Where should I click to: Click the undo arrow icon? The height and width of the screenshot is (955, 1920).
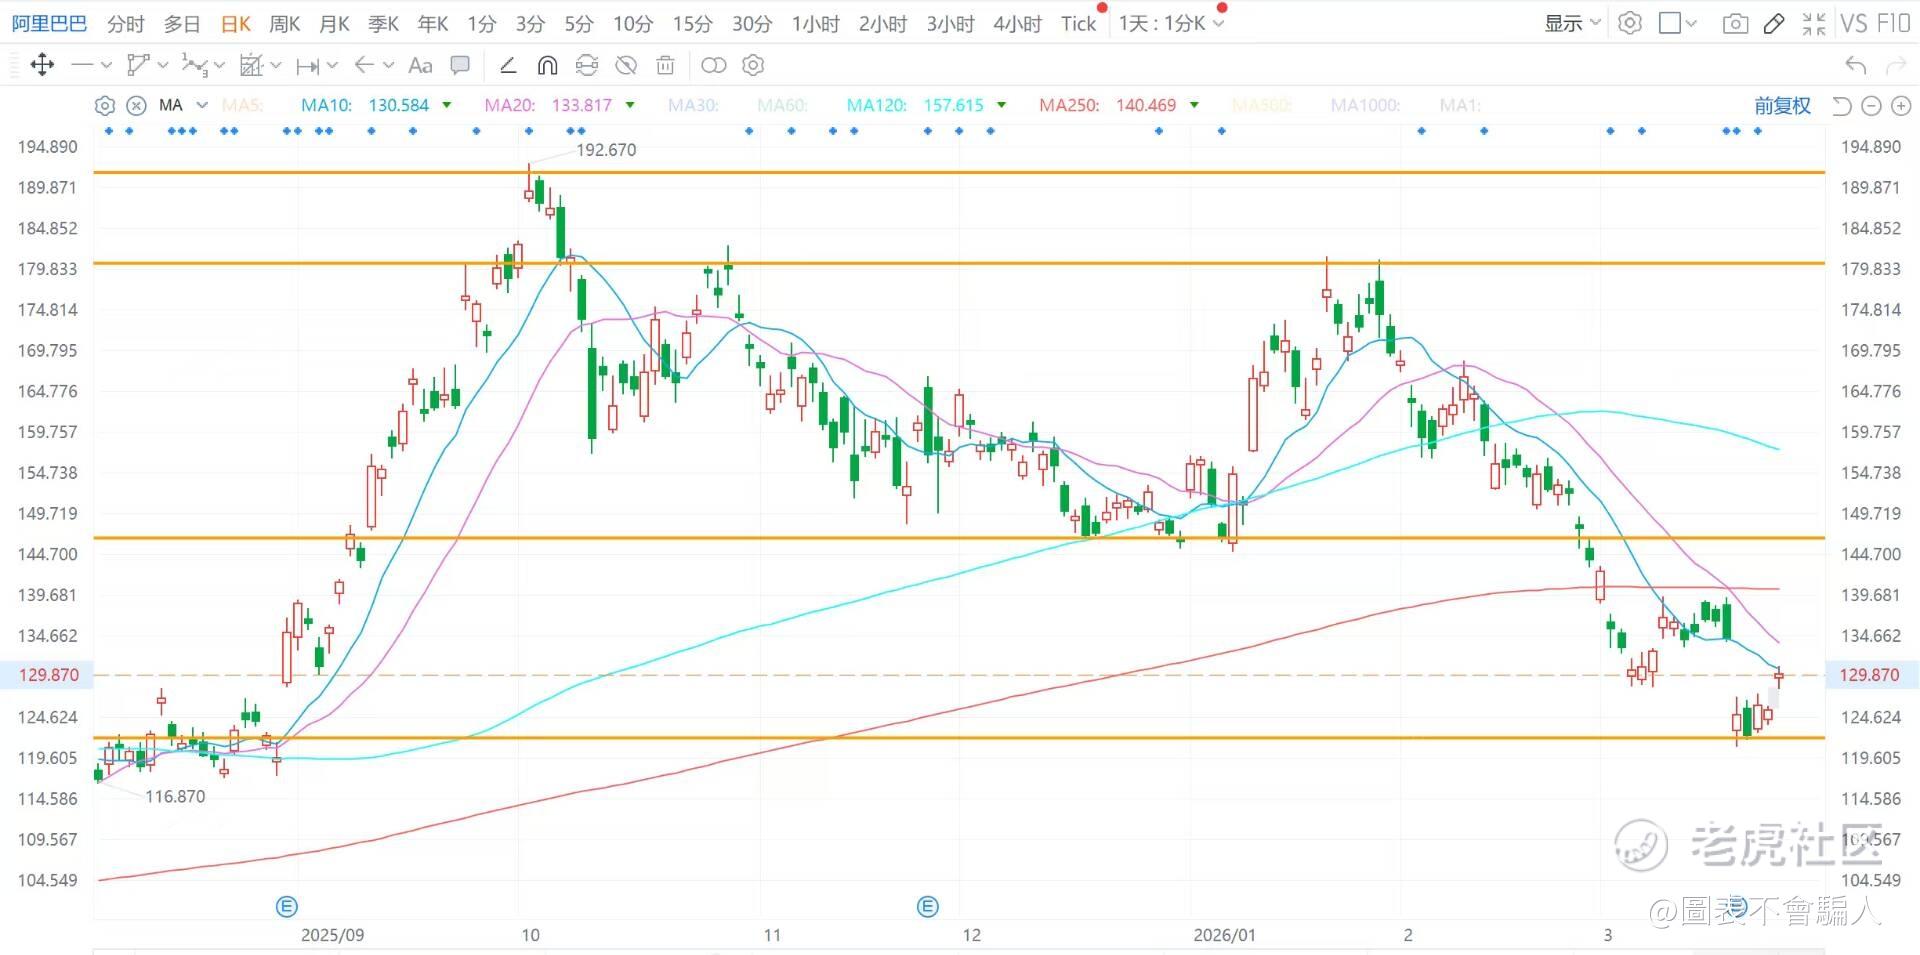pos(1856,66)
